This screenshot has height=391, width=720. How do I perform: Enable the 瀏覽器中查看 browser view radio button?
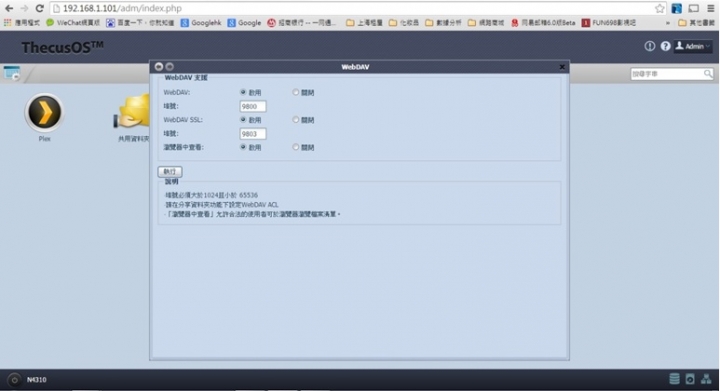pyautogui.click(x=243, y=147)
